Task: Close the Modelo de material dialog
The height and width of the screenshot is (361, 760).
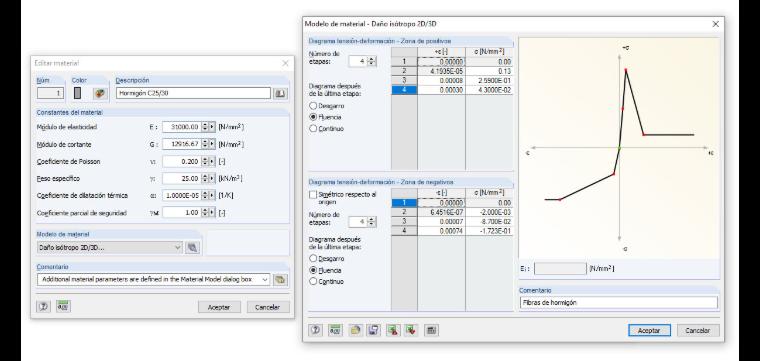Action: click(x=715, y=24)
